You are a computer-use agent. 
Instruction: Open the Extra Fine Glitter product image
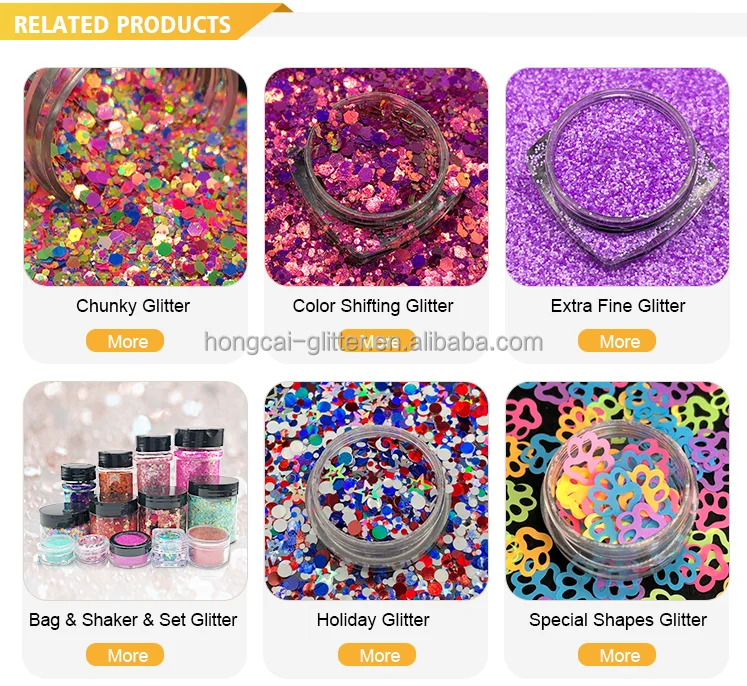617,177
